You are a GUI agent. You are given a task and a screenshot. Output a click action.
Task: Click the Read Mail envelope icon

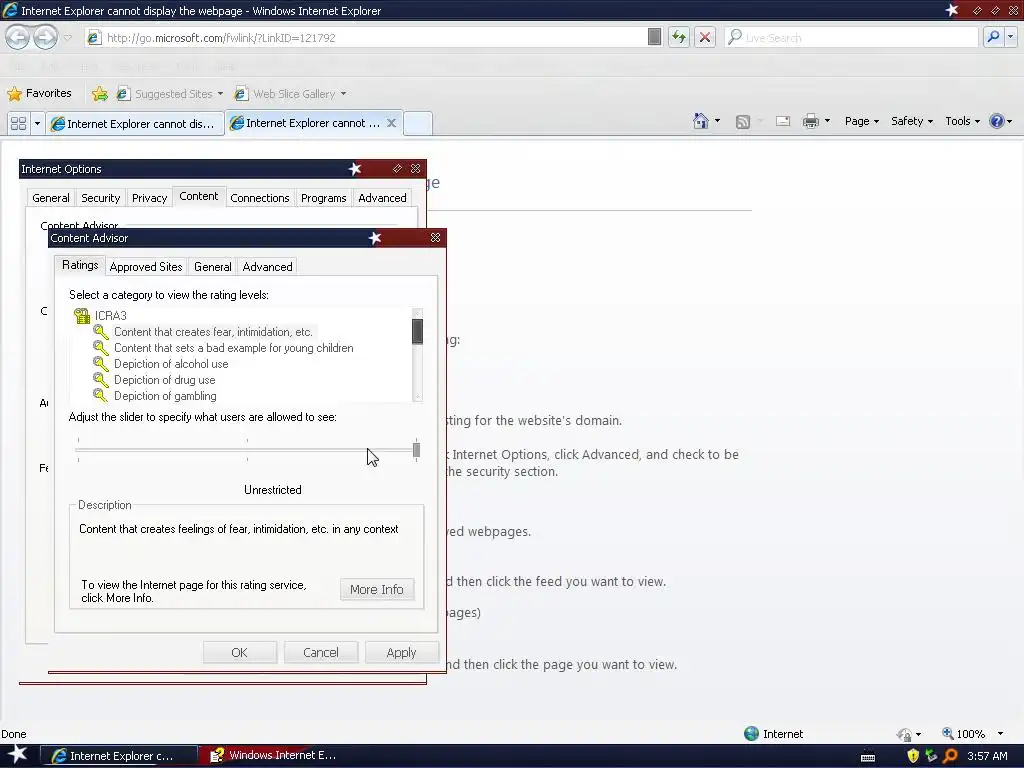click(x=783, y=121)
